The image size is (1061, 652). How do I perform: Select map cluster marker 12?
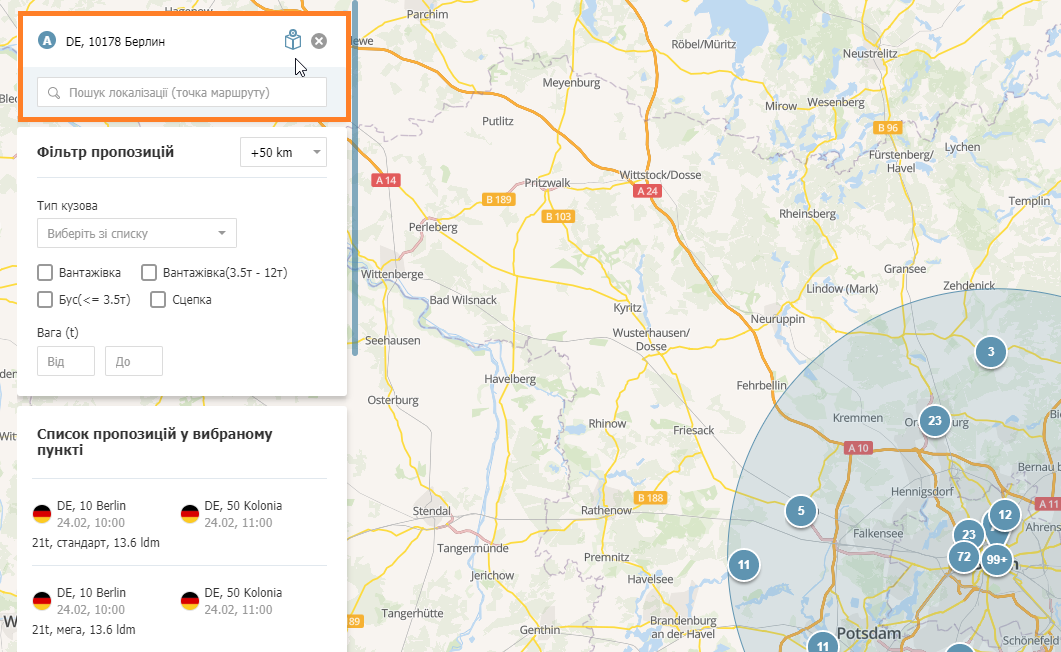pos(1005,515)
